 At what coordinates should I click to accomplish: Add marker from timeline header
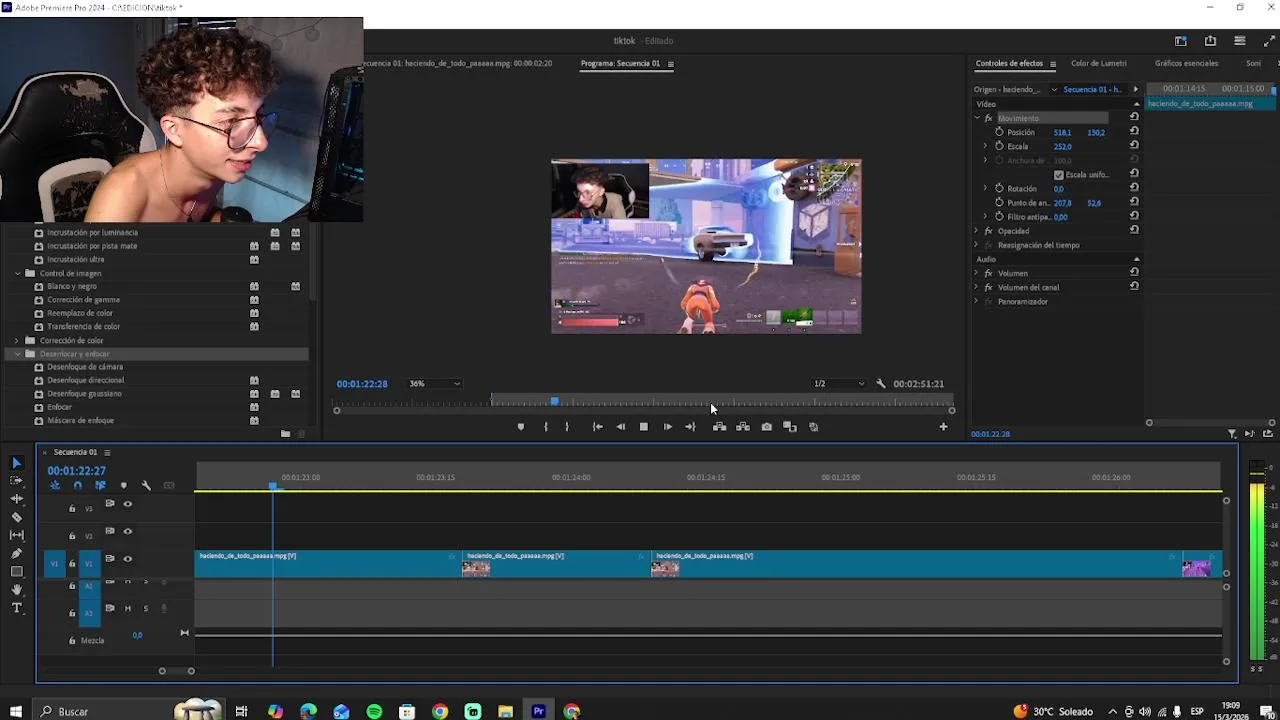coord(124,486)
